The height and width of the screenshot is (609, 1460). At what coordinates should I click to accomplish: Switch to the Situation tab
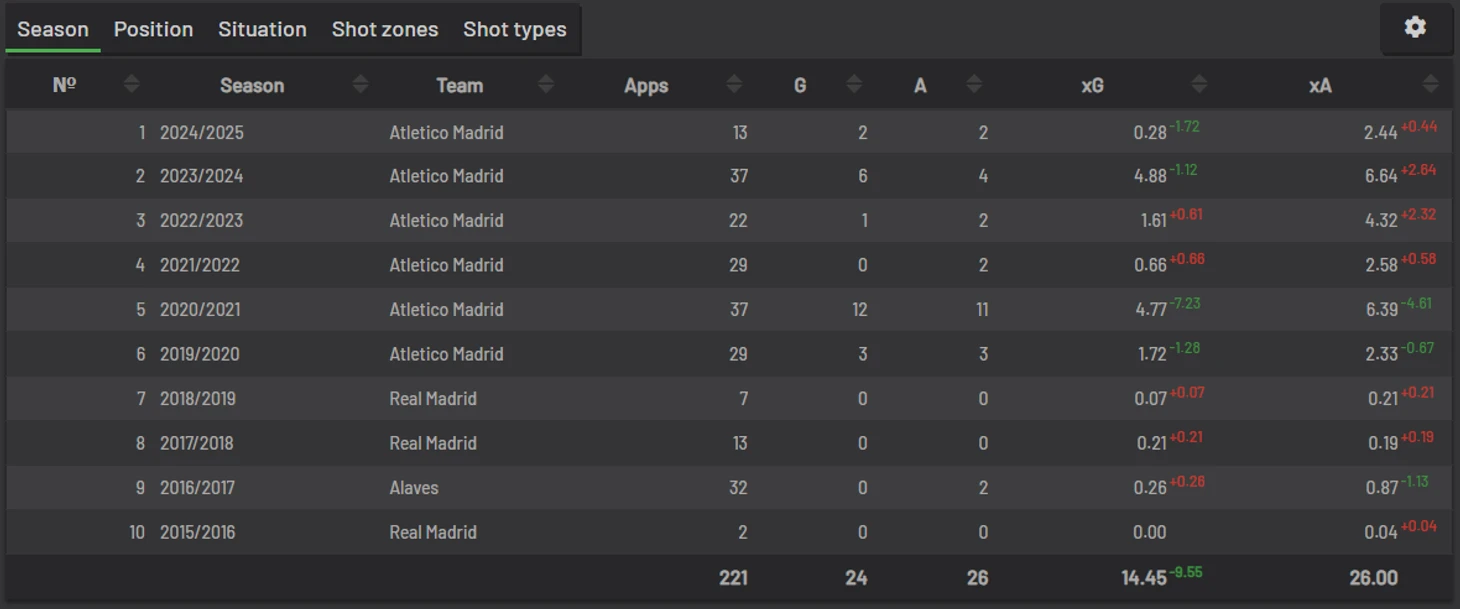(x=262, y=29)
